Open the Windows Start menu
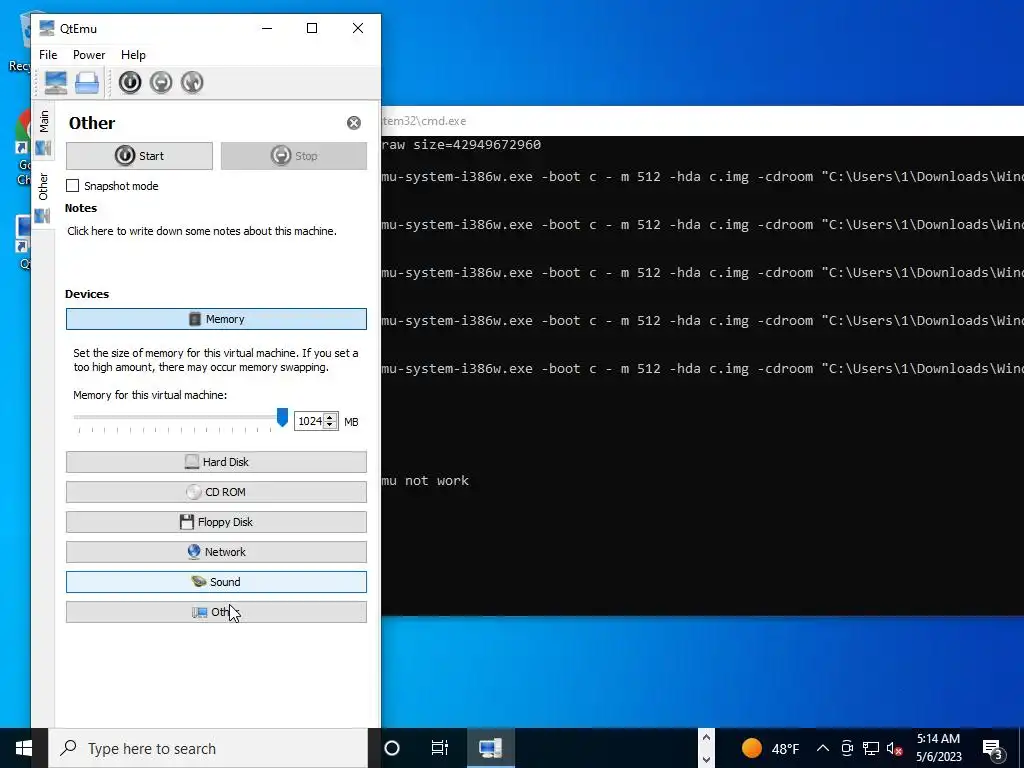 (24, 748)
